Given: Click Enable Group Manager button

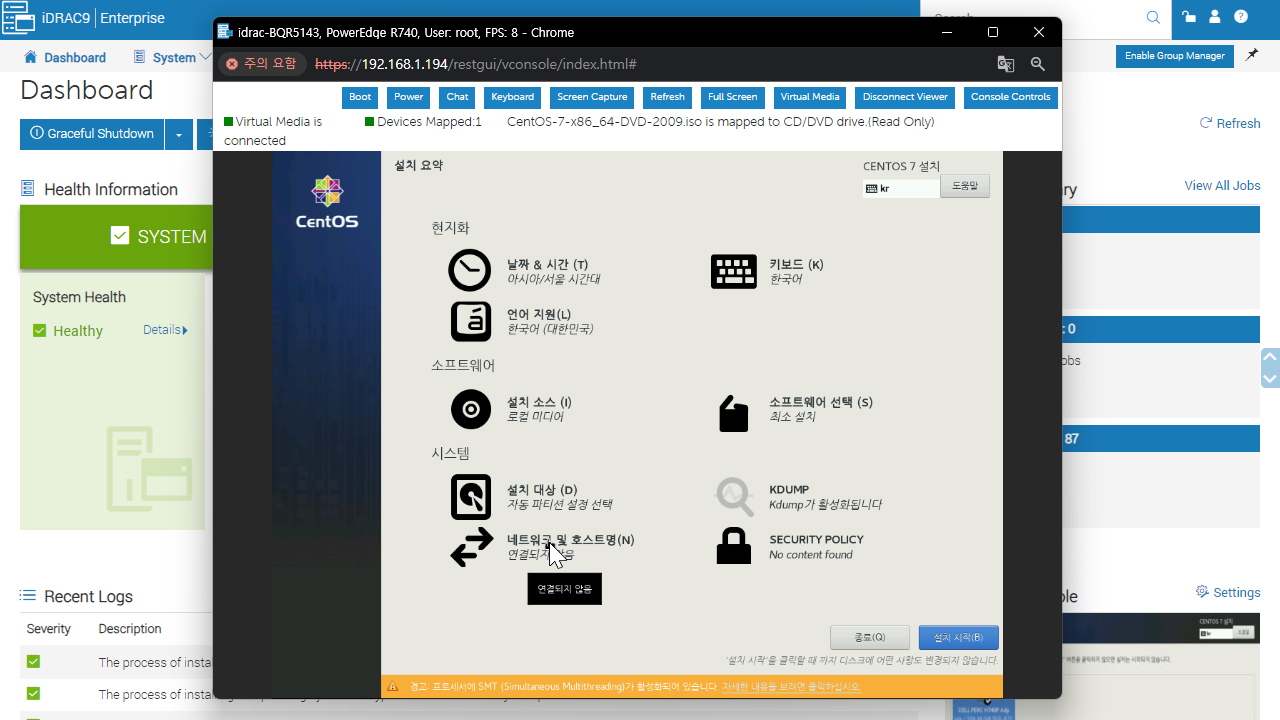Looking at the screenshot, I should click(1175, 56).
